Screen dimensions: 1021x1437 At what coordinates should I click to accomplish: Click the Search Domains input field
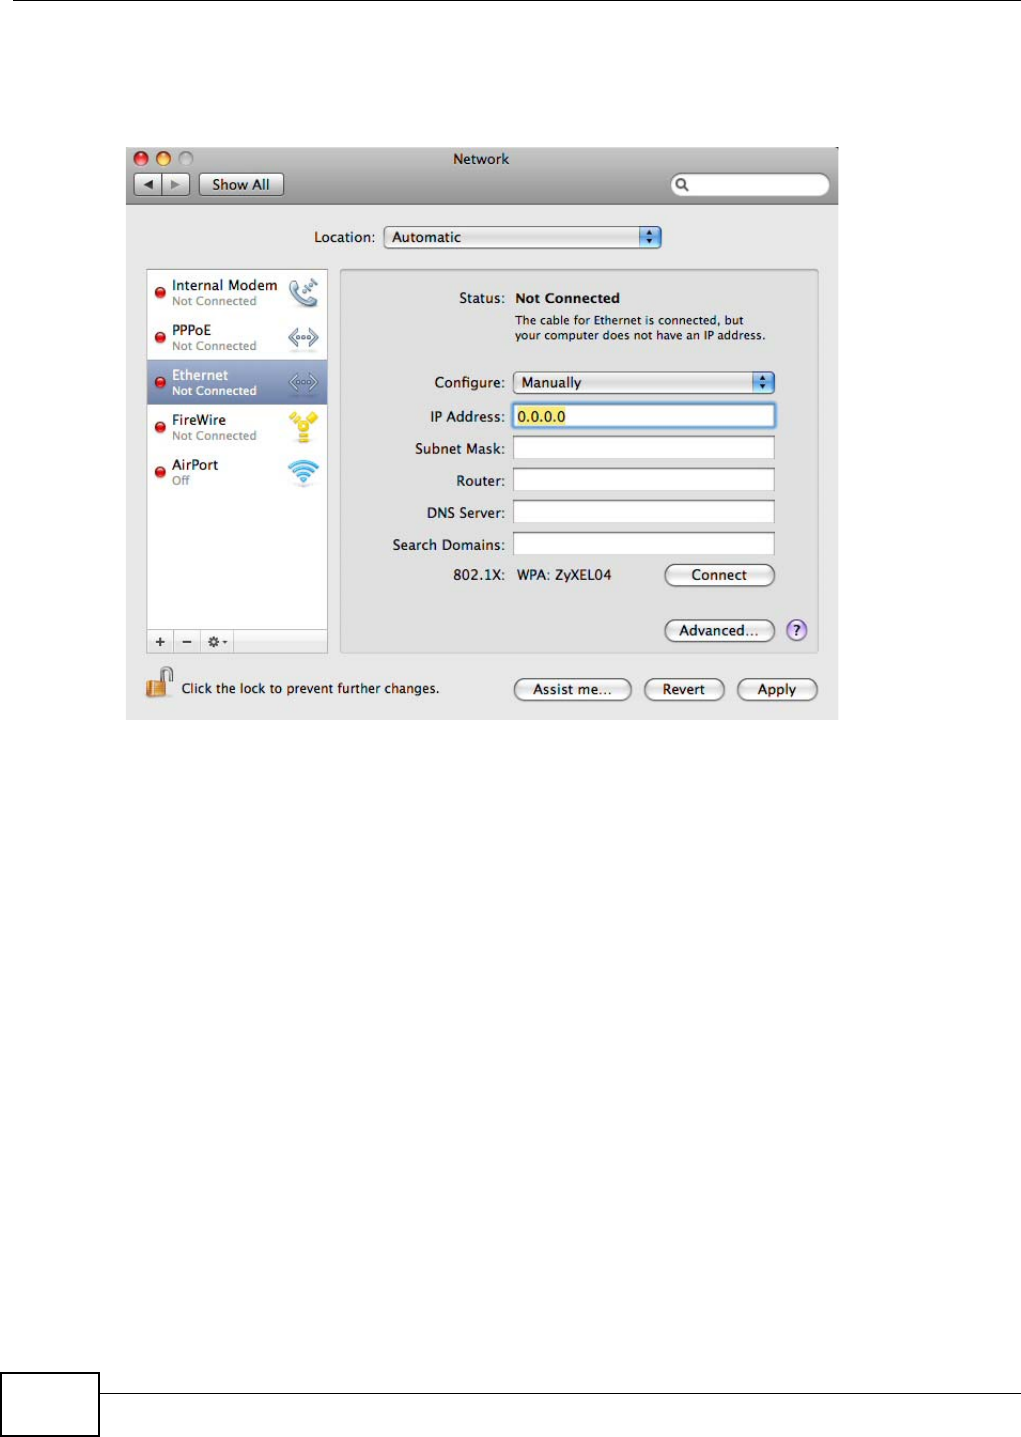[644, 544]
